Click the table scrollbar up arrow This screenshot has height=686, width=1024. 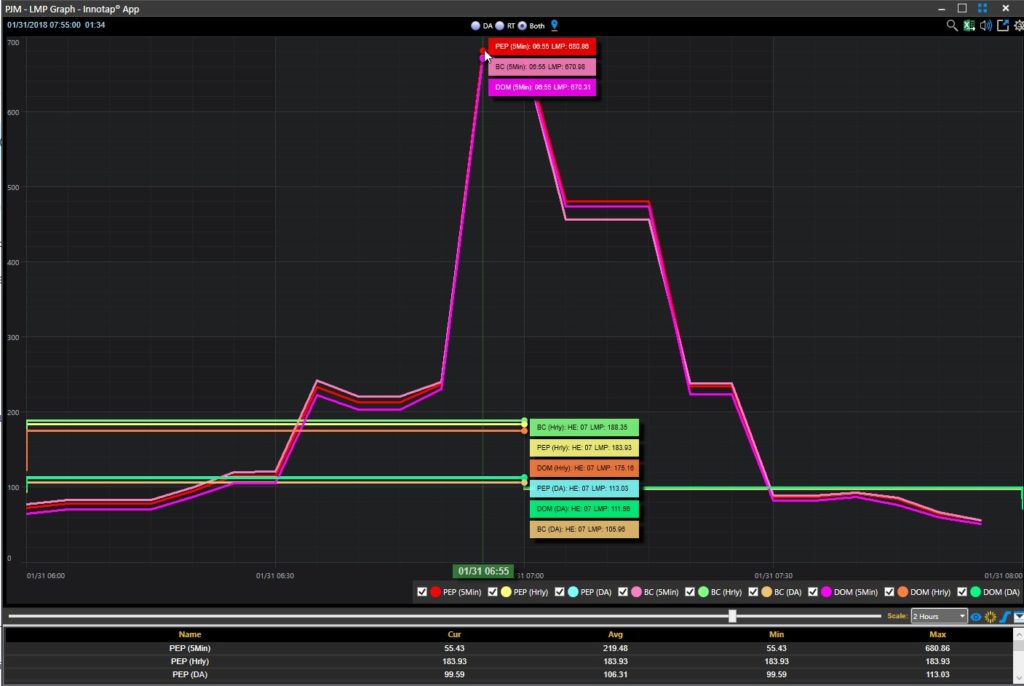click(x=1018, y=634)
